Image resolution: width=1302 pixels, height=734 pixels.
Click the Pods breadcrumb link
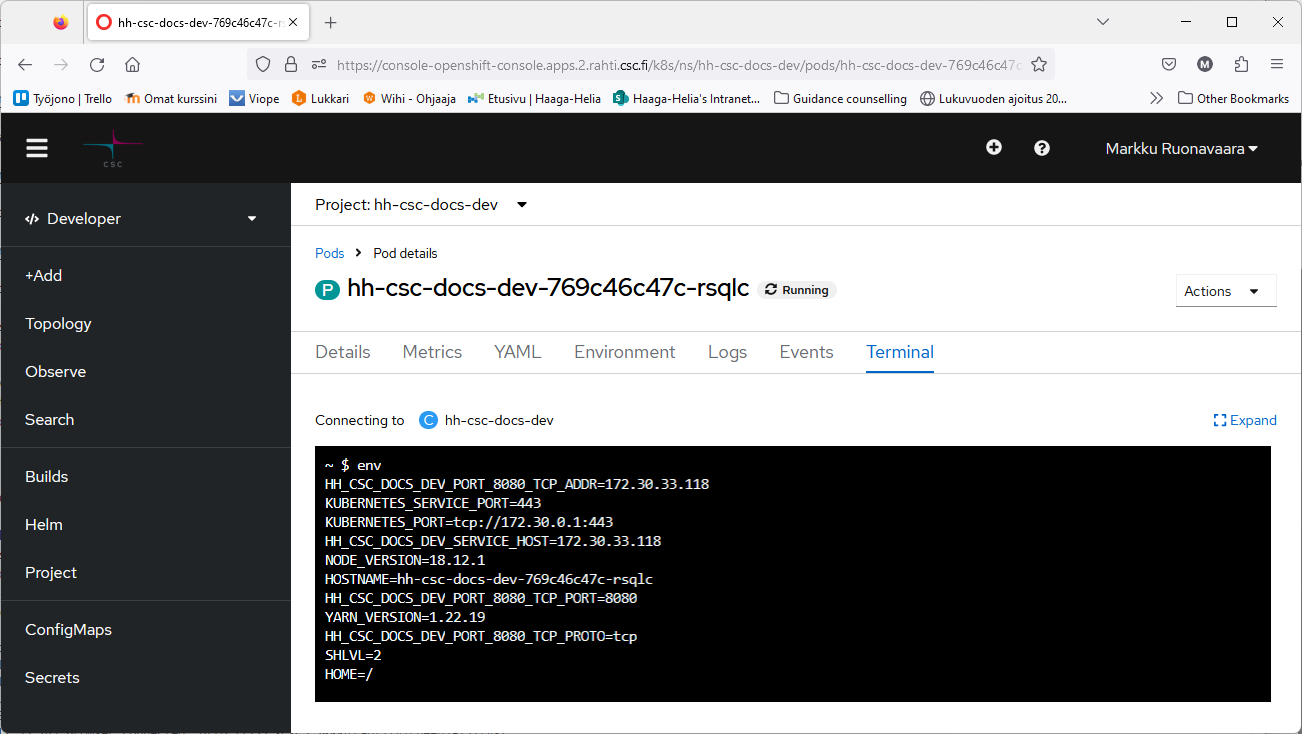click(329, 253)
